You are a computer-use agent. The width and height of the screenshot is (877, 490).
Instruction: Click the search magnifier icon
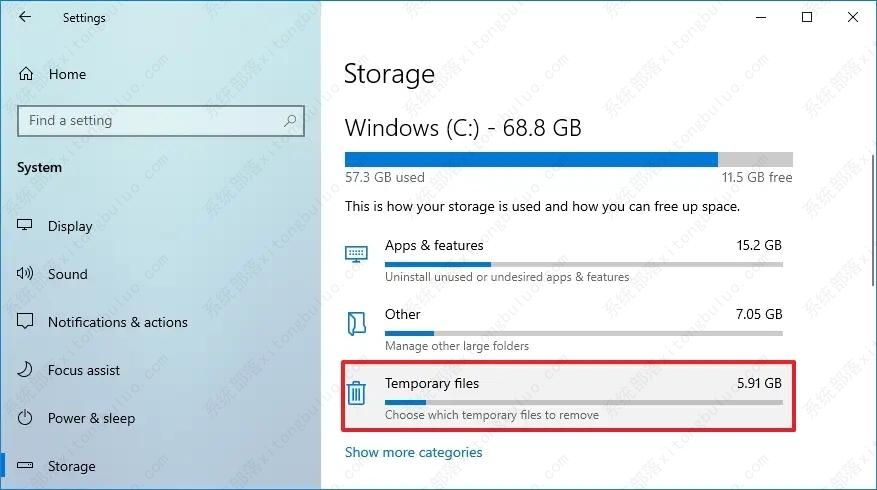(291, 121)
